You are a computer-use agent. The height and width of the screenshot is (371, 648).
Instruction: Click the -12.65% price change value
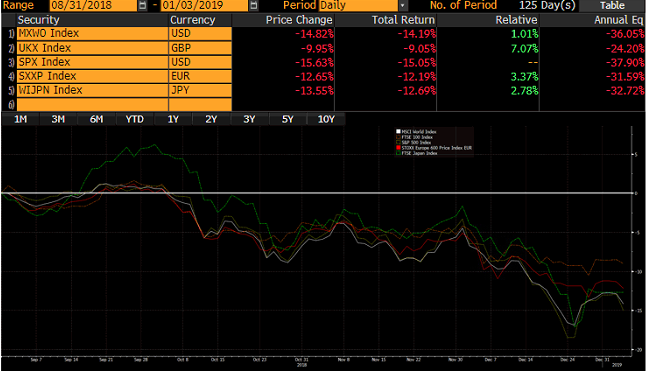(314, 76)
